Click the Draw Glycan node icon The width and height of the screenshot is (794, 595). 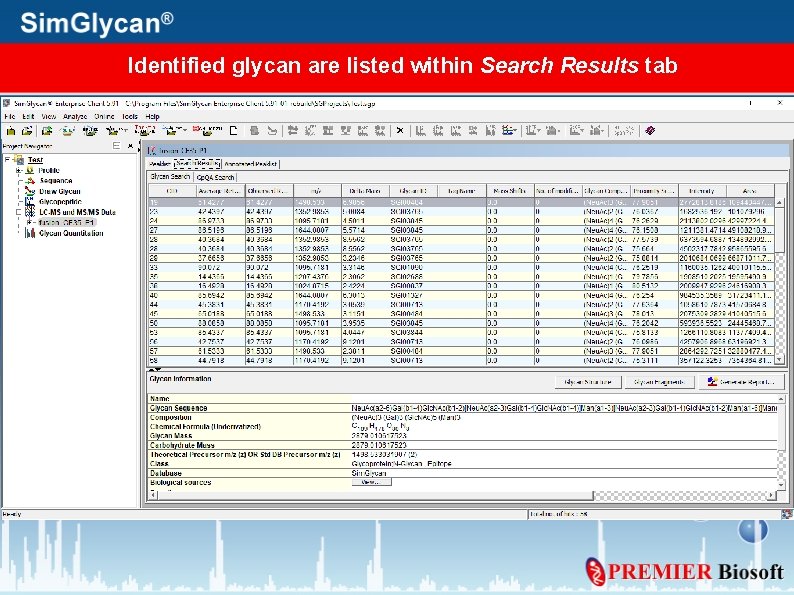[x=30, y=191]
